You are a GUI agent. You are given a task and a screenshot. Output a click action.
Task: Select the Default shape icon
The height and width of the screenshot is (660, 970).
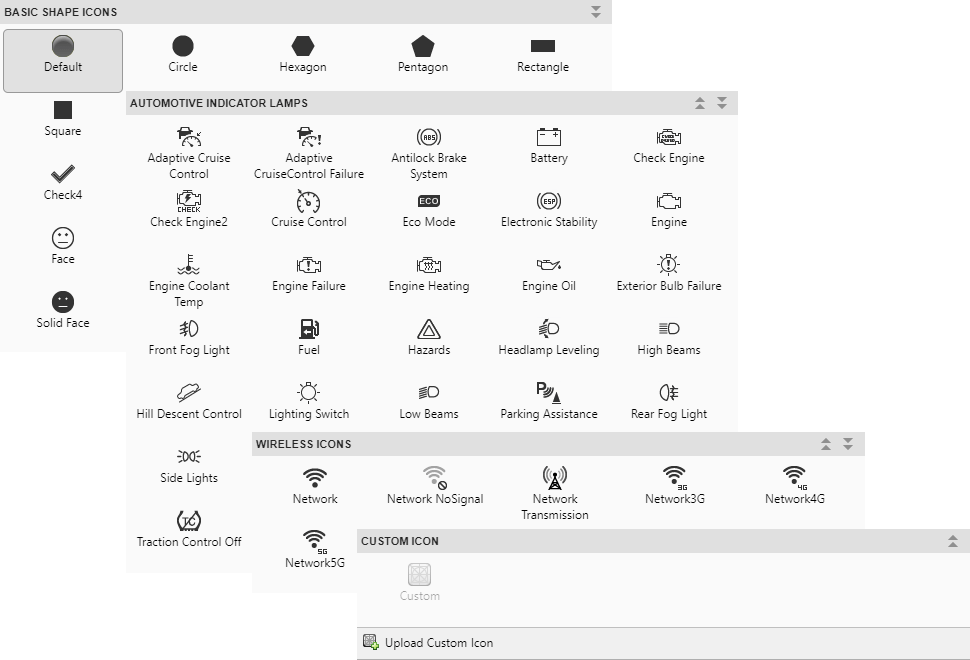click(x=63, y=61)
